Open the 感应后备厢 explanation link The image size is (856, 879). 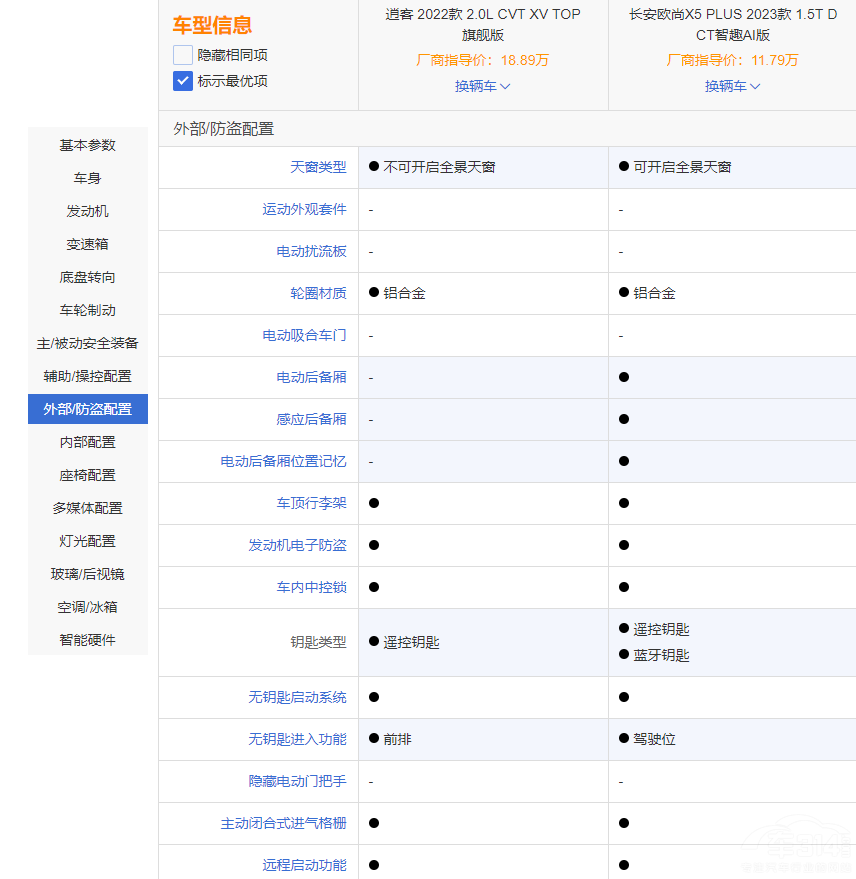coord(313,419)
